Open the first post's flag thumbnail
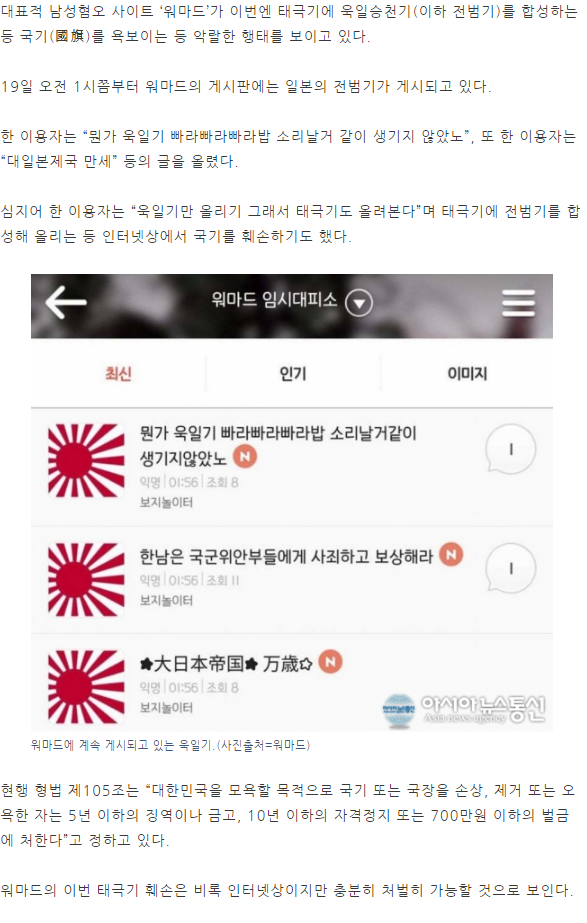Image resolution: width=587 pixels, height=923 pixels. tap(86, 460)
